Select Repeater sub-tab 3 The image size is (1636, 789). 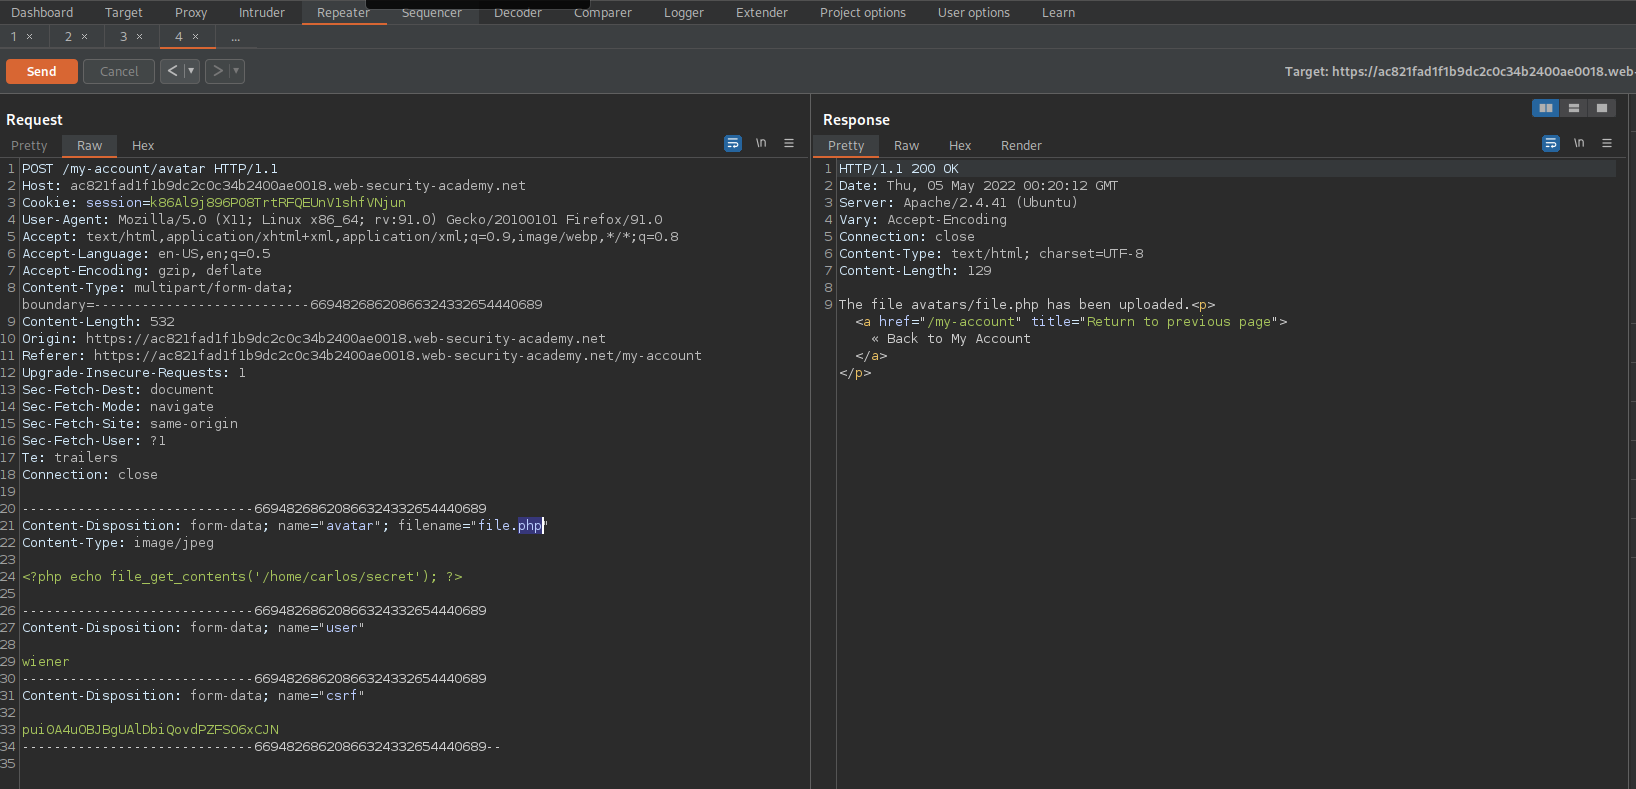pyautogui.click(x=124, y=37)
